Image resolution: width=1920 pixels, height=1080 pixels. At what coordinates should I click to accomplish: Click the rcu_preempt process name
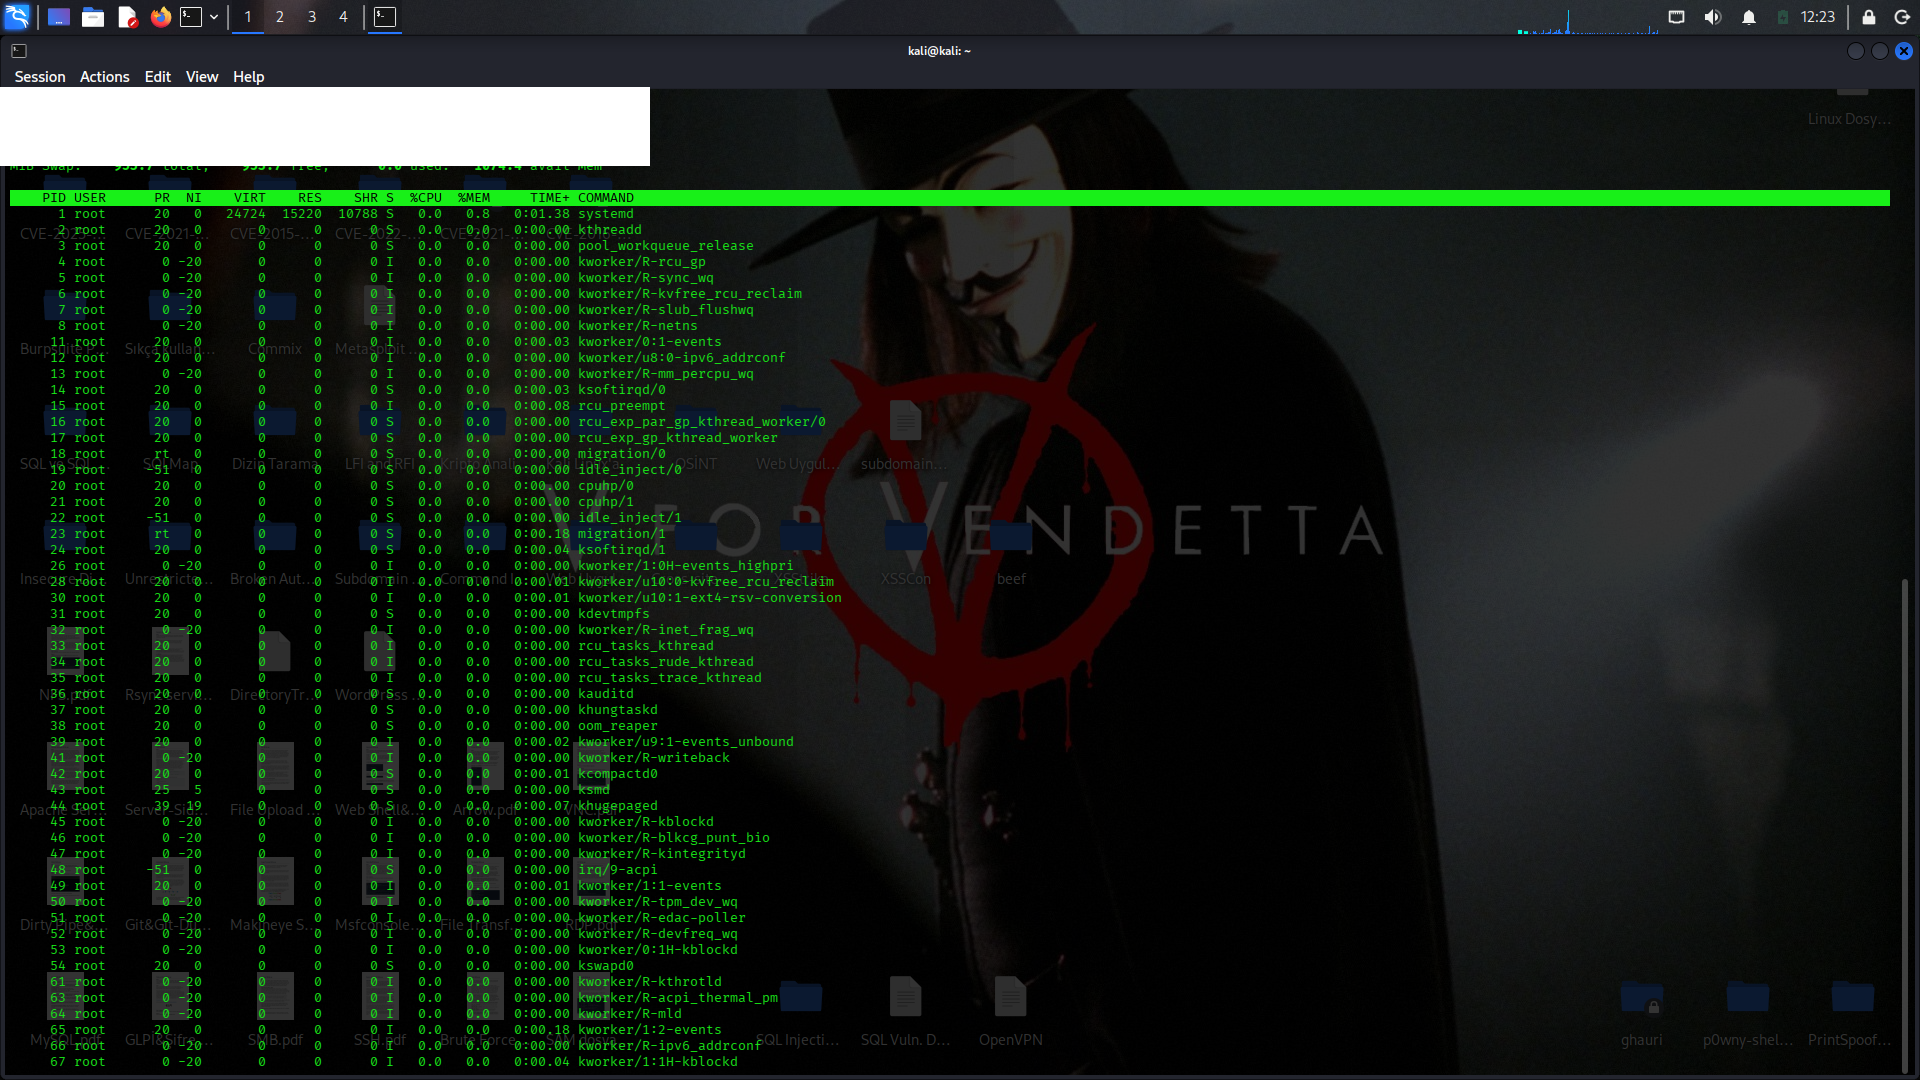point(621,406)
